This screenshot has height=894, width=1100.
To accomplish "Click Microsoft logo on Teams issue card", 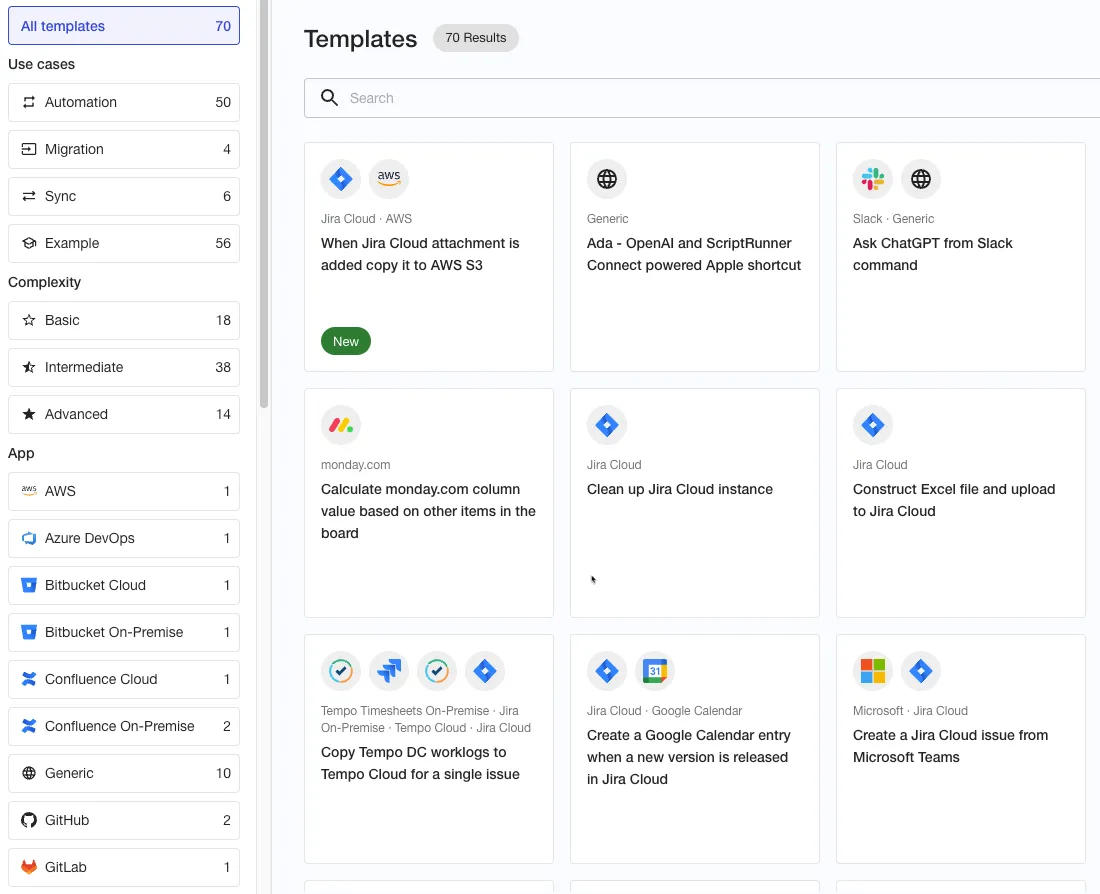I will pos(873,671).
